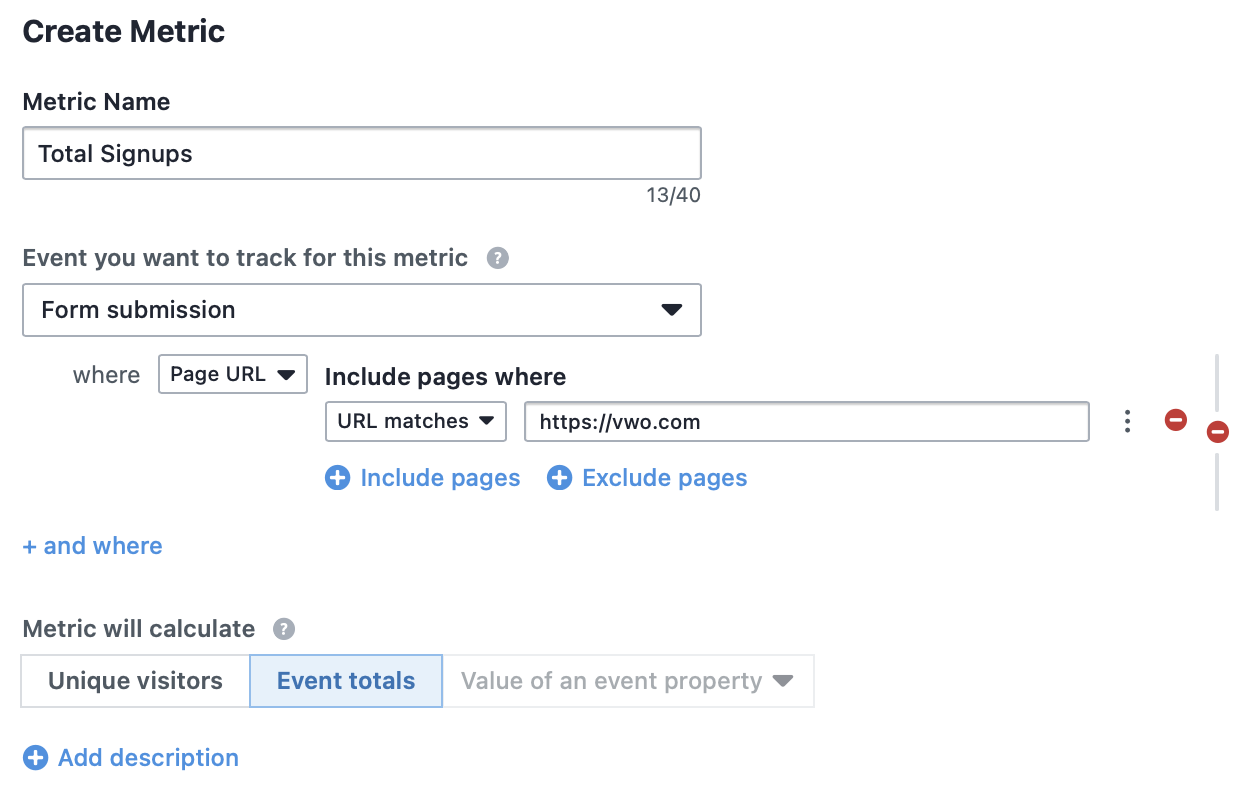Click the Include pages link text

pyautogui.click(x=440, y=478)
